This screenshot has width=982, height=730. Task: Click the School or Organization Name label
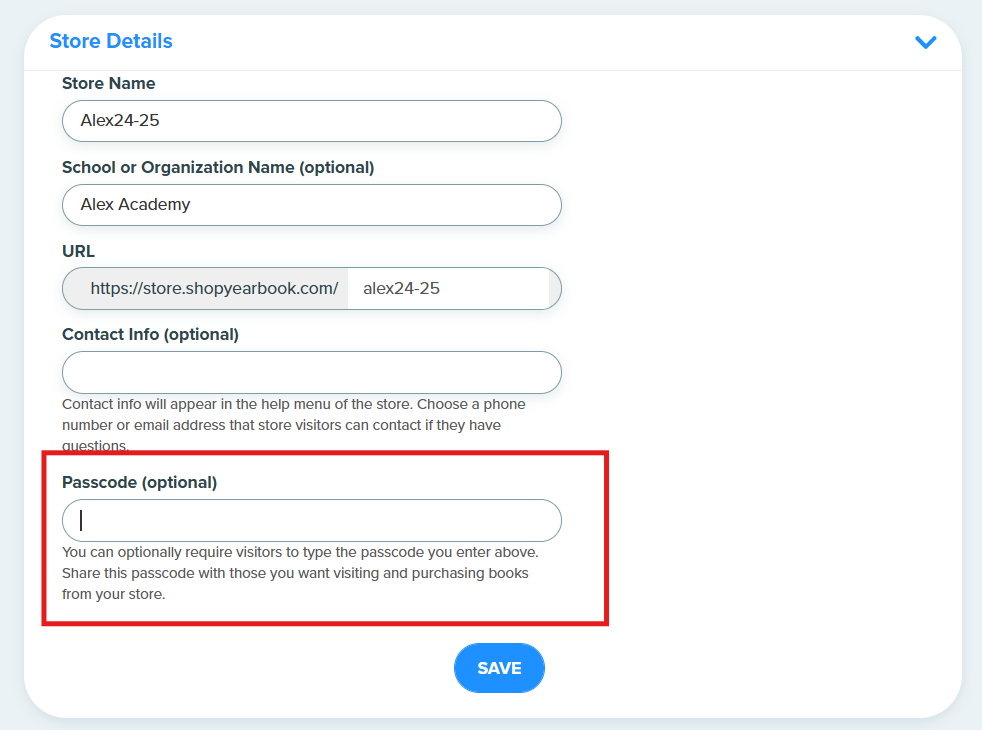[x=218, y=168]
